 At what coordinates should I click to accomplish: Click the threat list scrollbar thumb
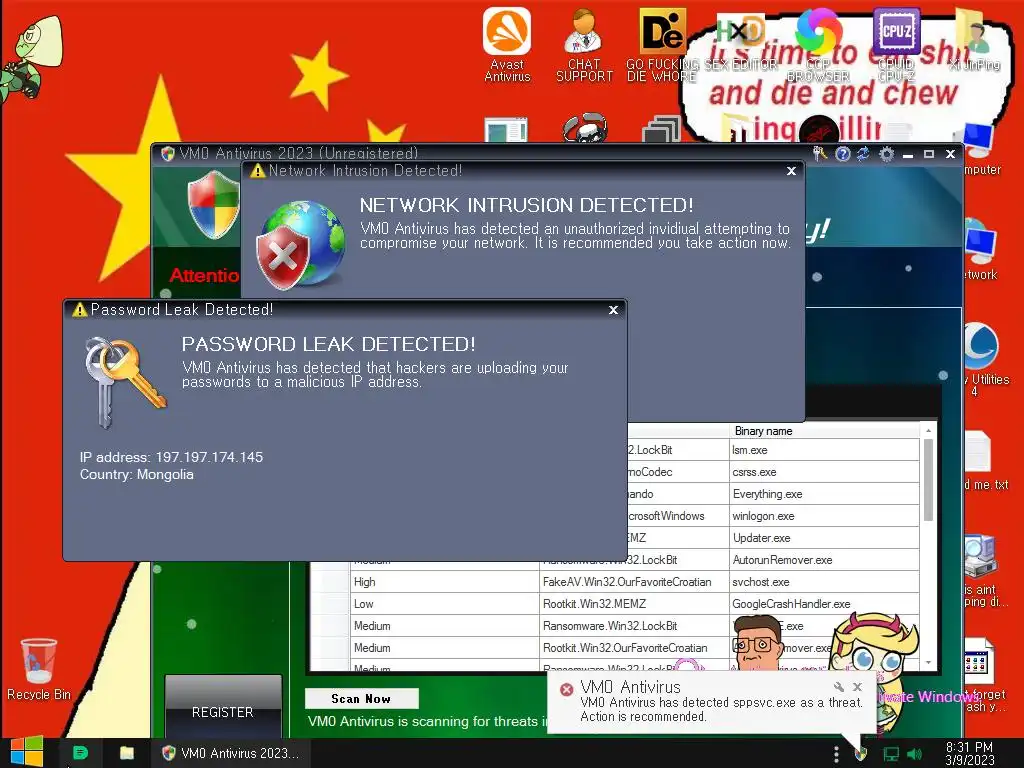point(928,480)
